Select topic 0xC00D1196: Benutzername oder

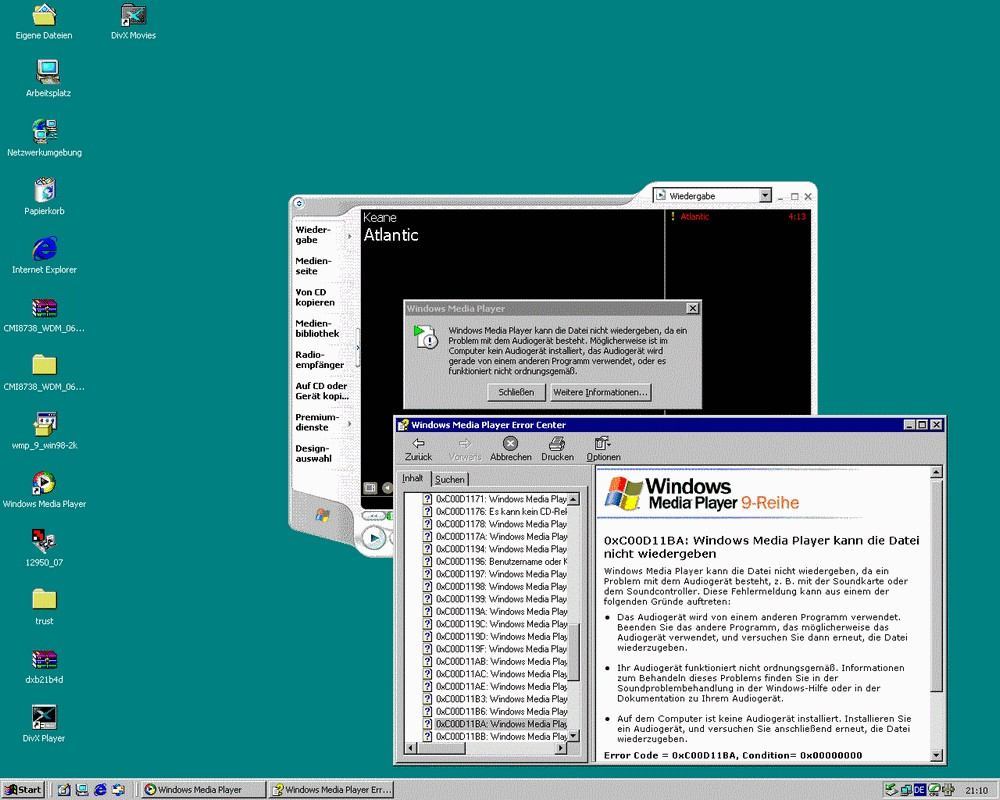(x=496, y=561)
